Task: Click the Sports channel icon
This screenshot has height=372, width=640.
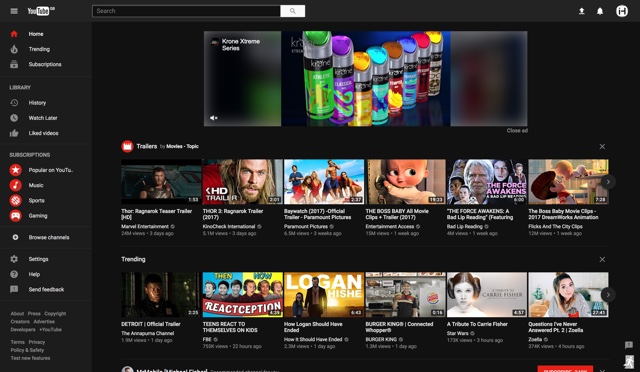Action: (16, 200)
